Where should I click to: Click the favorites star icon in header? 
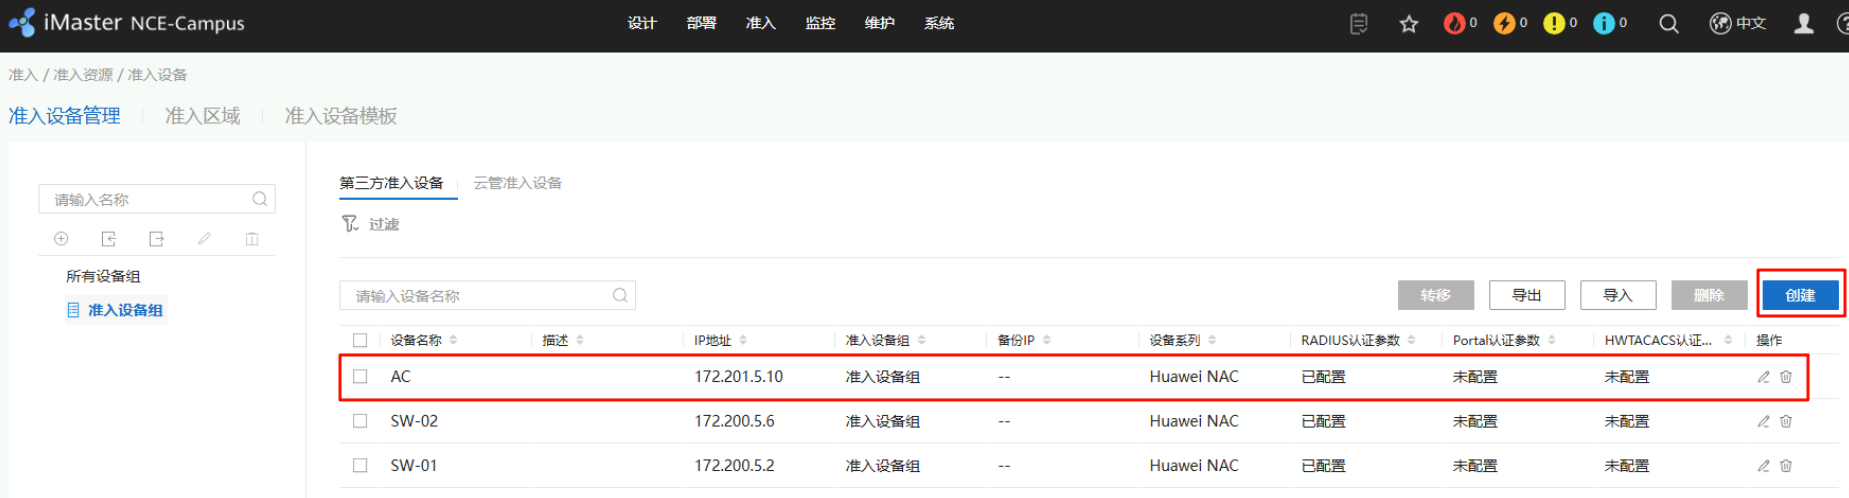[1408, 24]
